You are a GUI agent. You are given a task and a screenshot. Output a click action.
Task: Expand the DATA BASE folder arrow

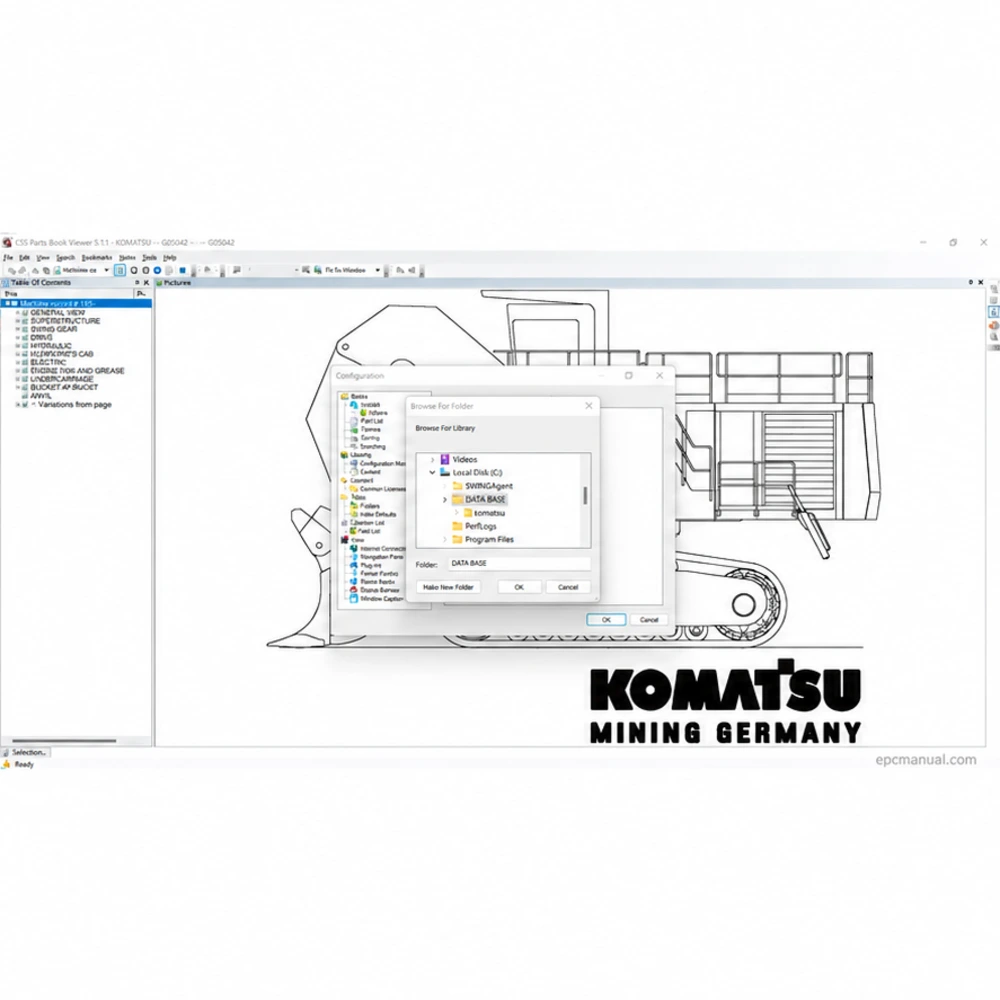point(445,499)
